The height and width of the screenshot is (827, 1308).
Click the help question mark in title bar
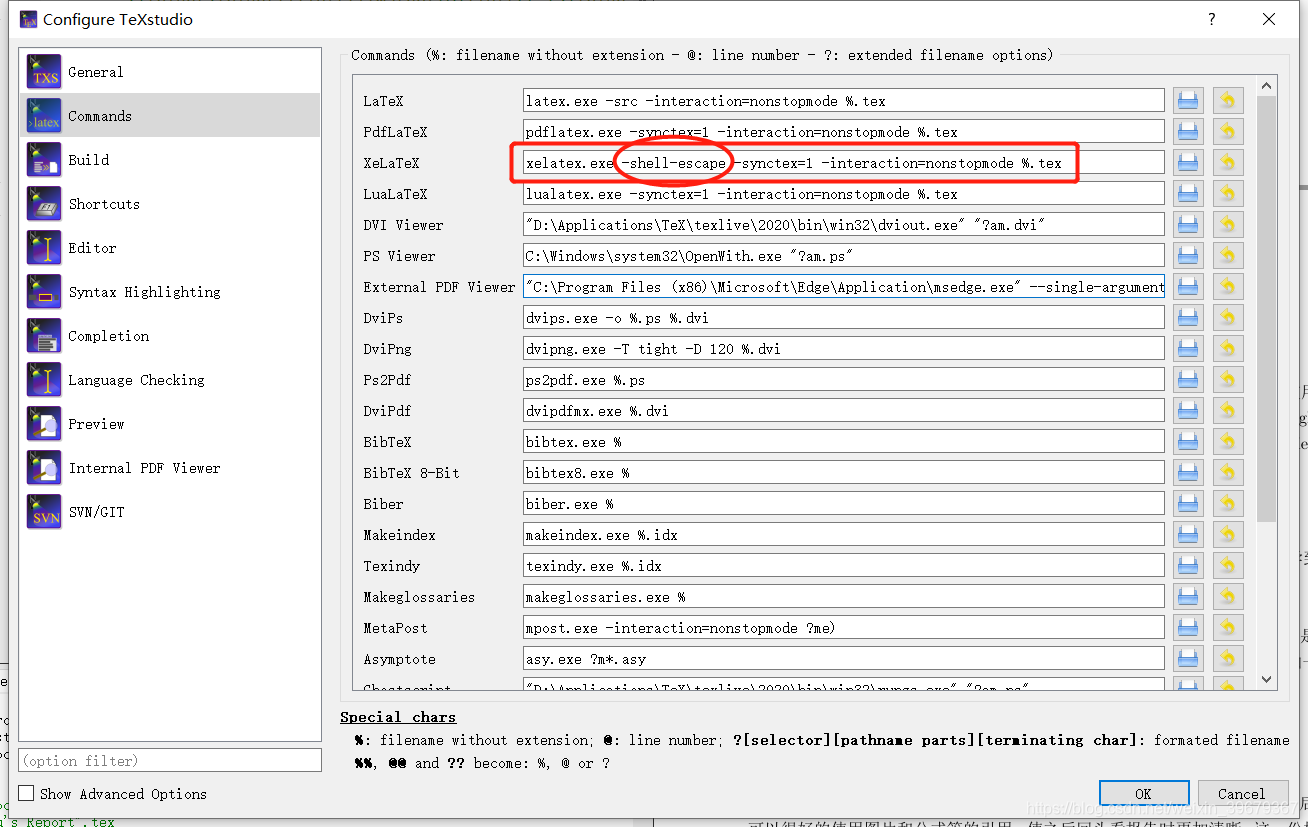pyautogui.click(x=1212, y=19)
